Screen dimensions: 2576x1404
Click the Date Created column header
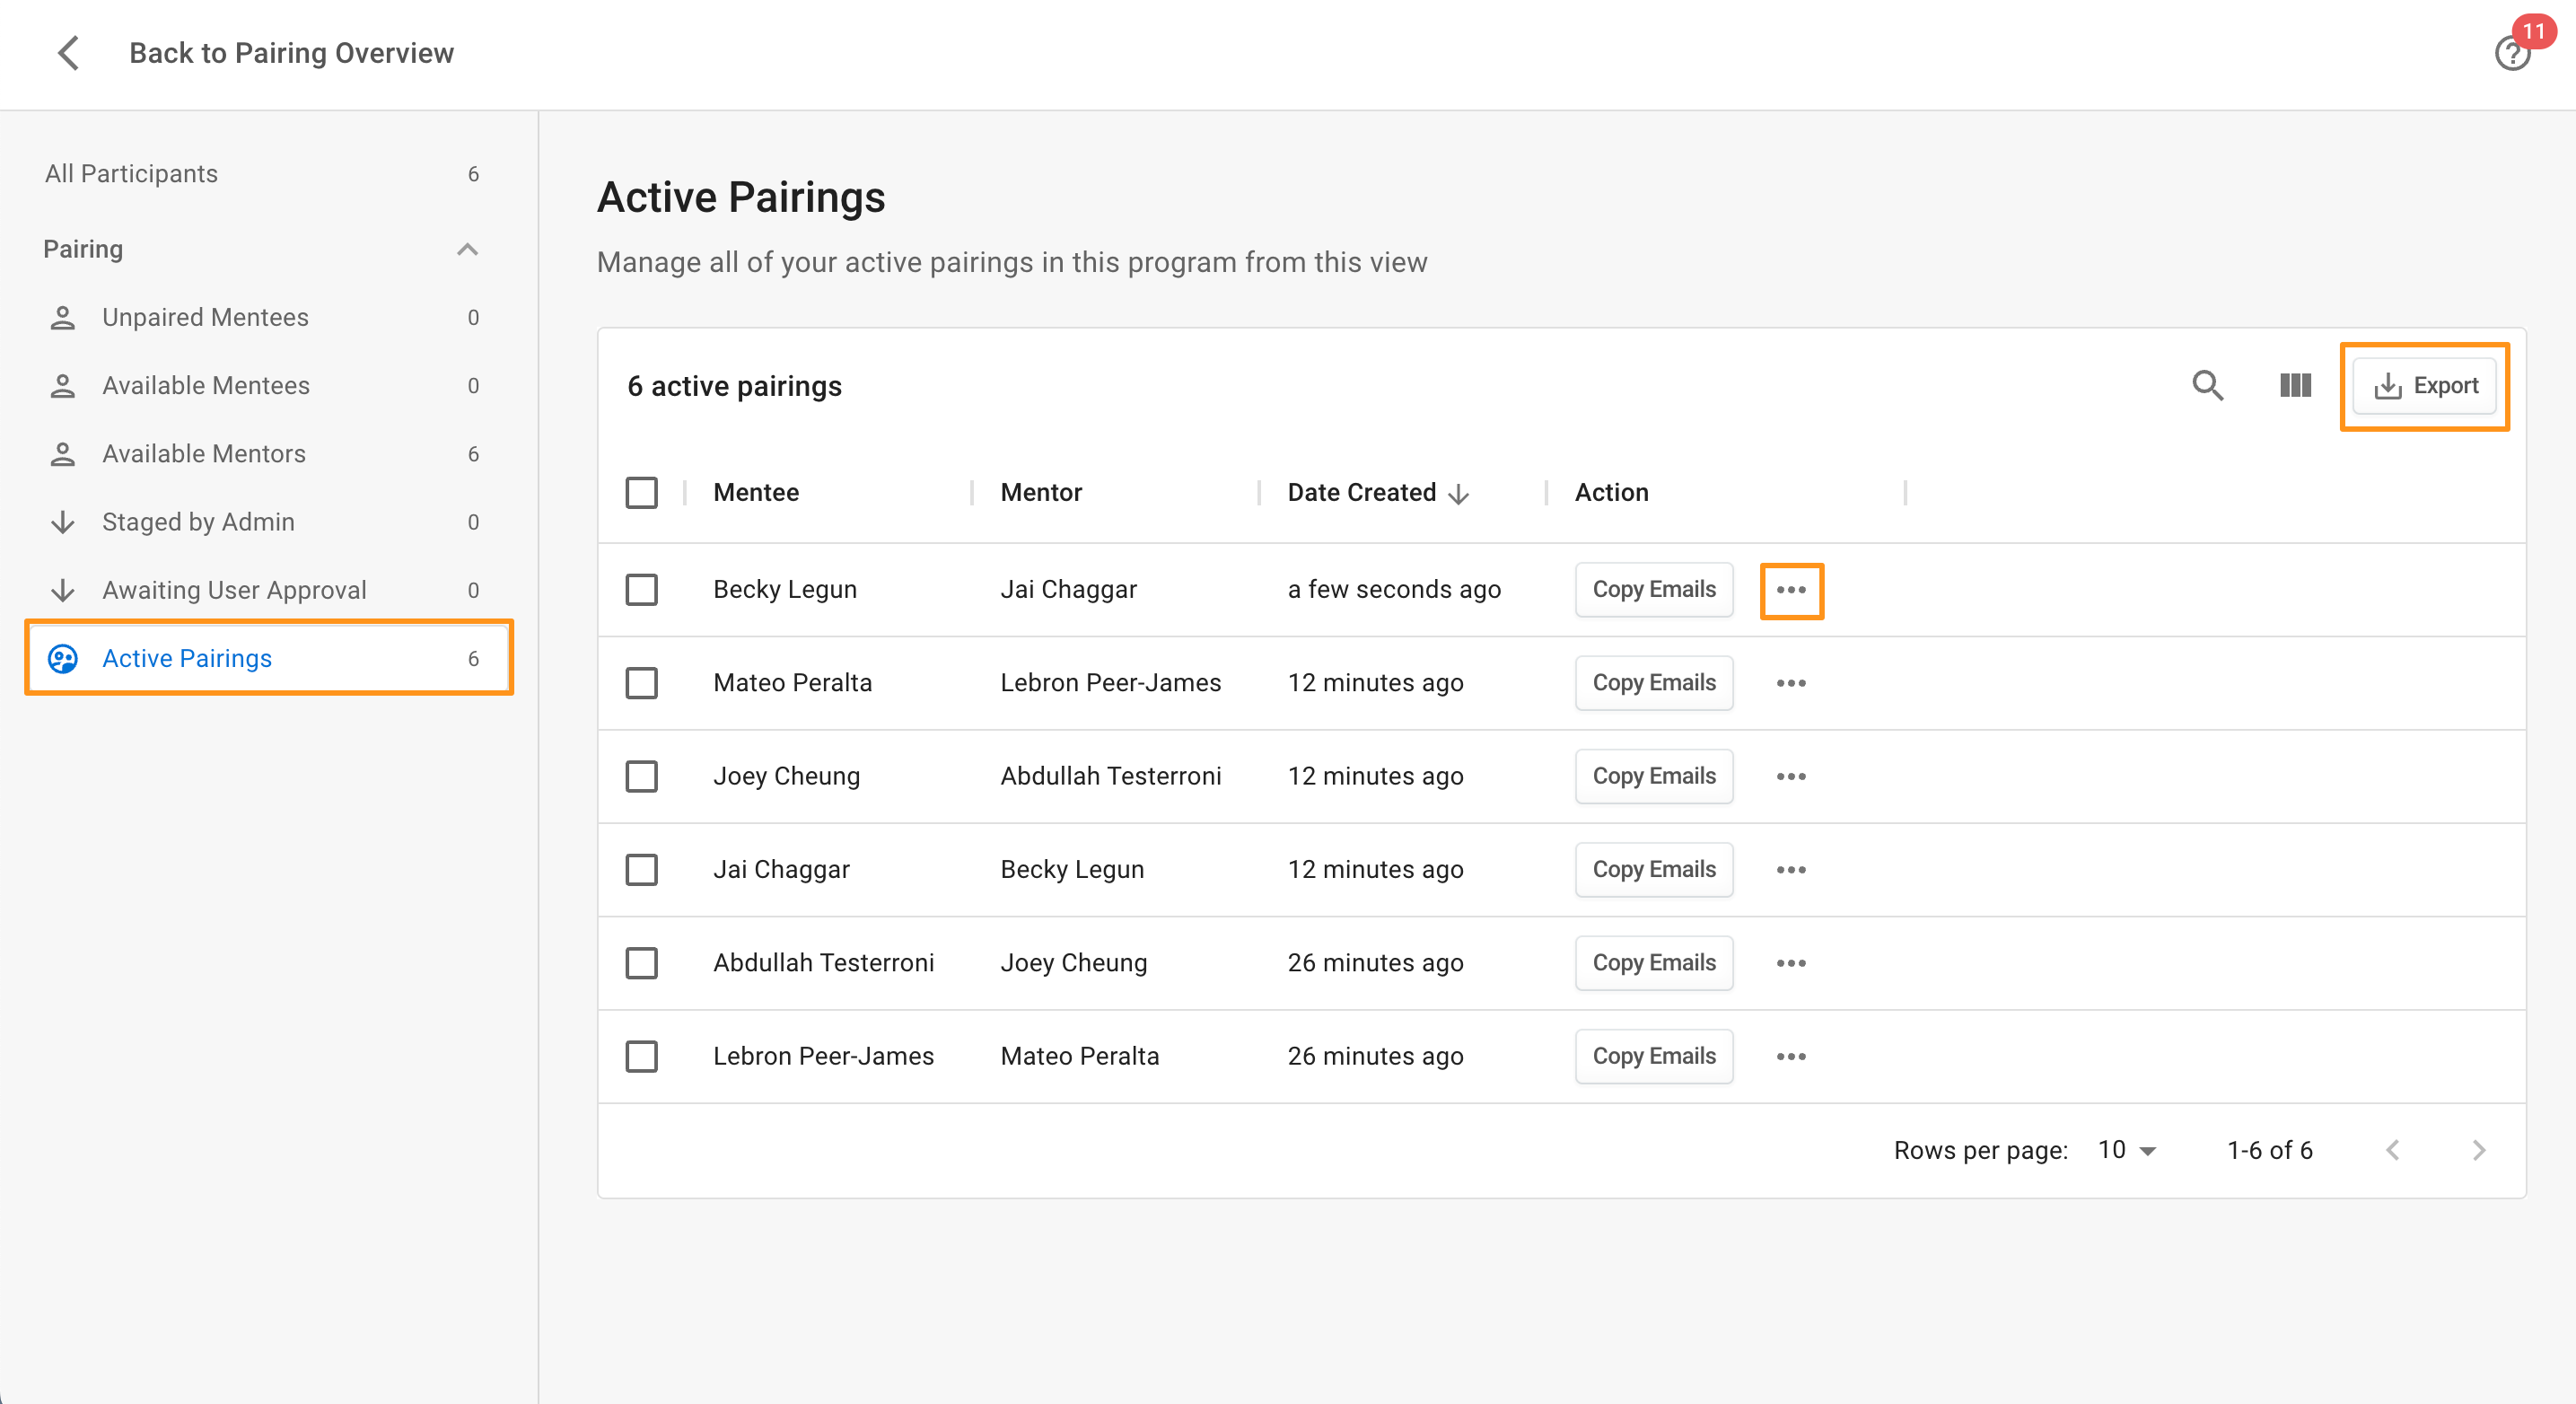[x=1362, y=493]
